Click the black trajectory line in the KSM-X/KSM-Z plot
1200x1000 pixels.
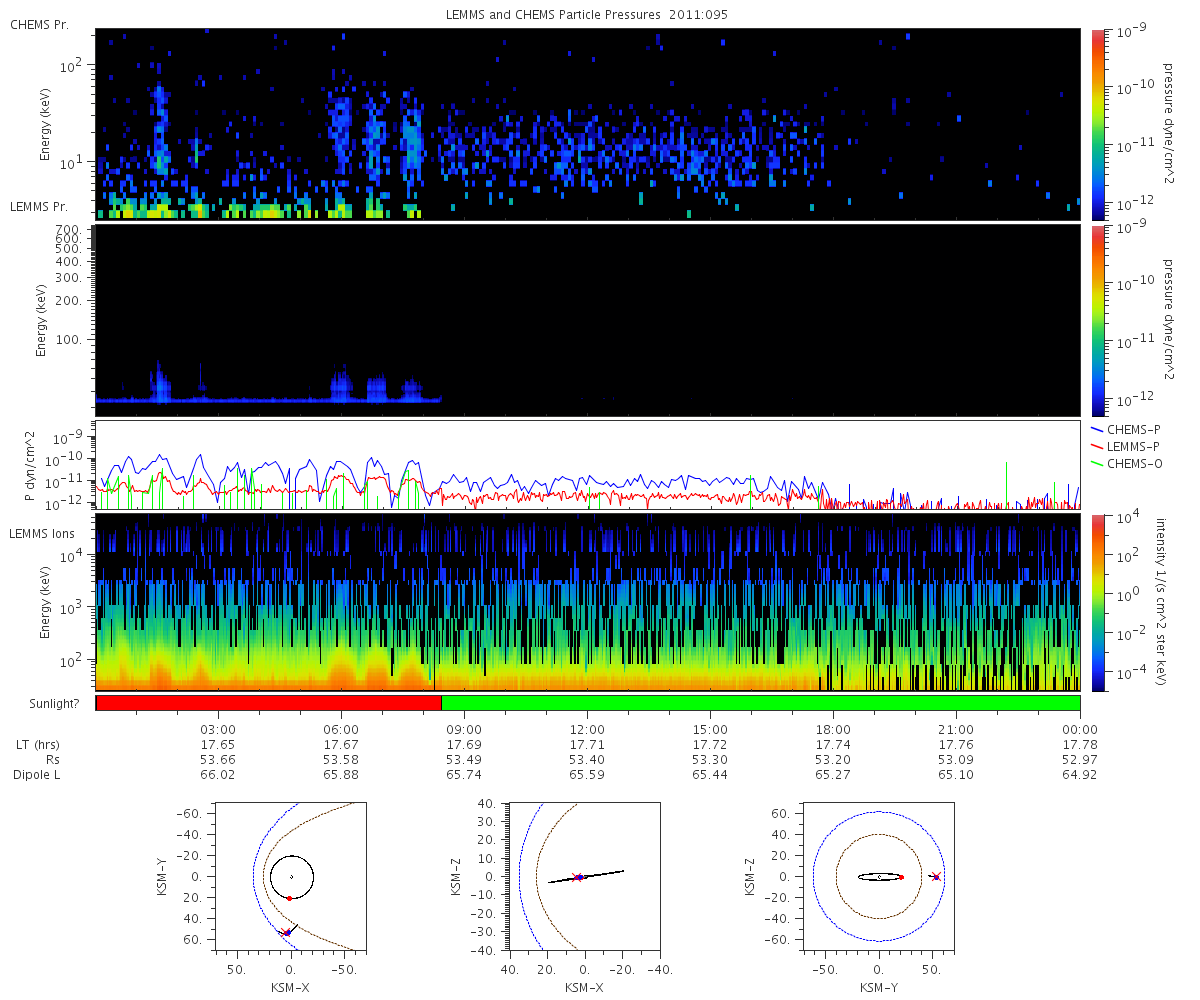[586, 876]
